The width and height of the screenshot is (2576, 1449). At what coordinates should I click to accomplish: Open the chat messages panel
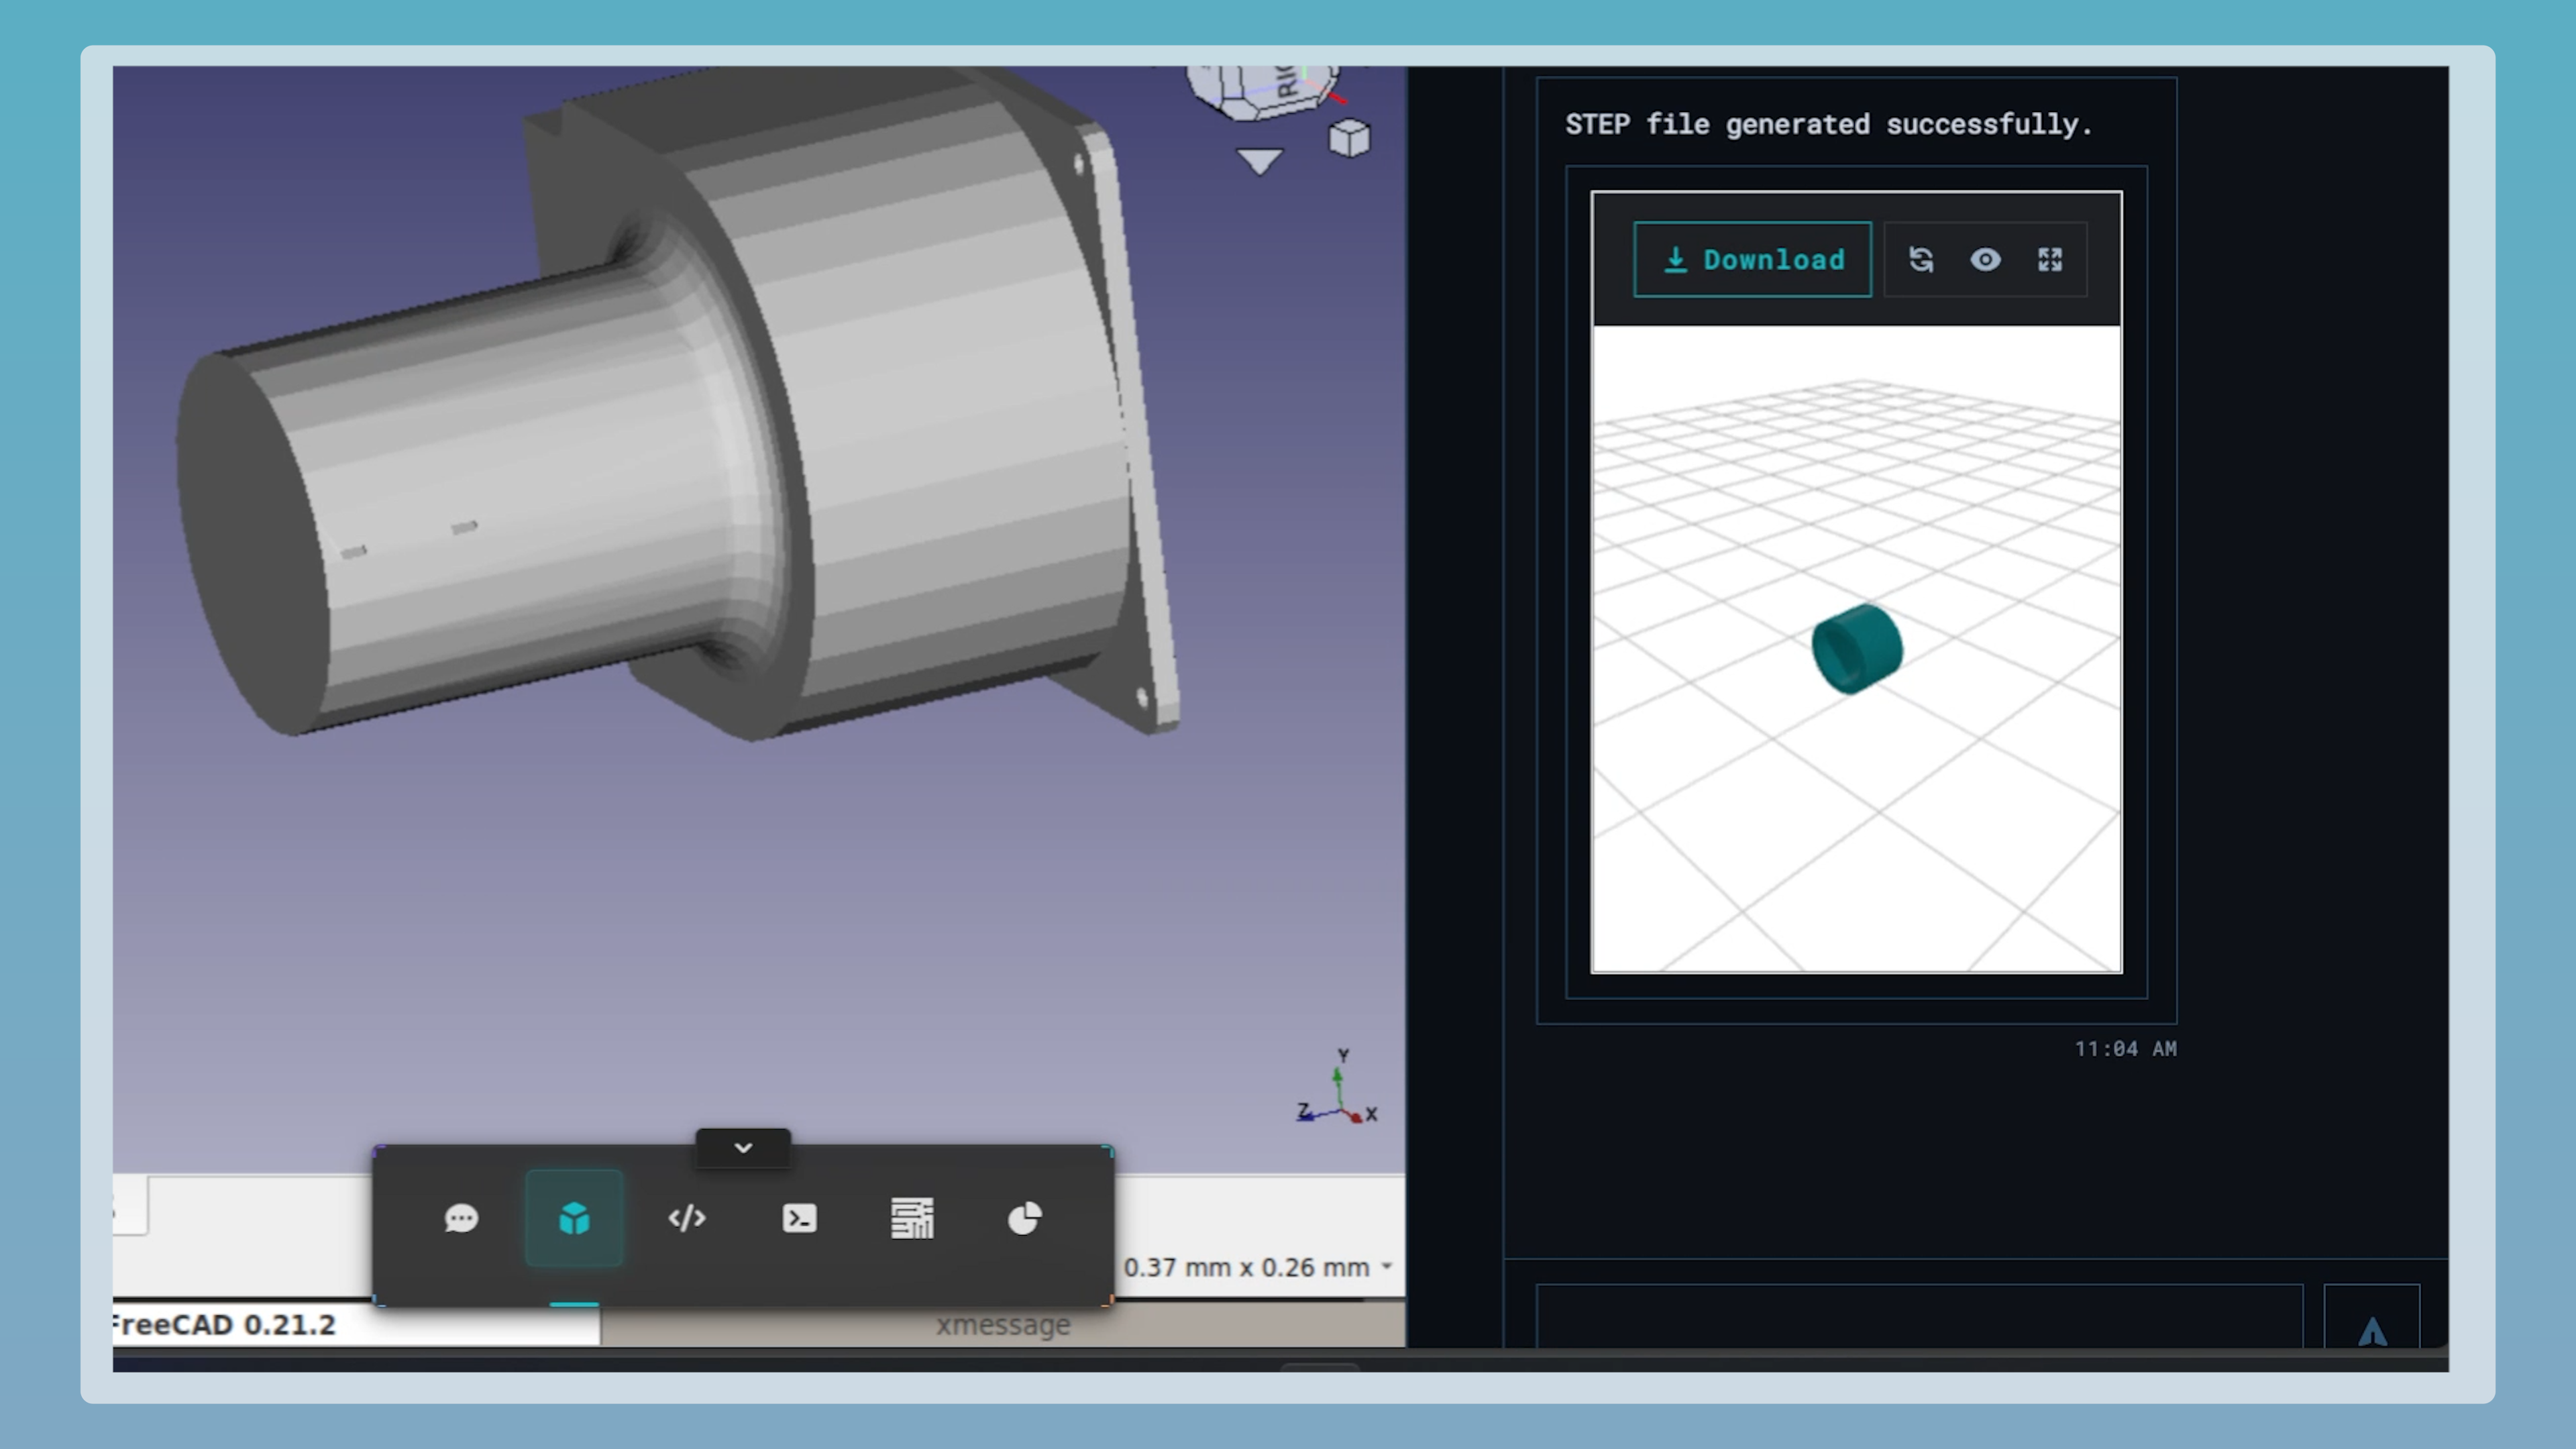(x=461, y=1218)
